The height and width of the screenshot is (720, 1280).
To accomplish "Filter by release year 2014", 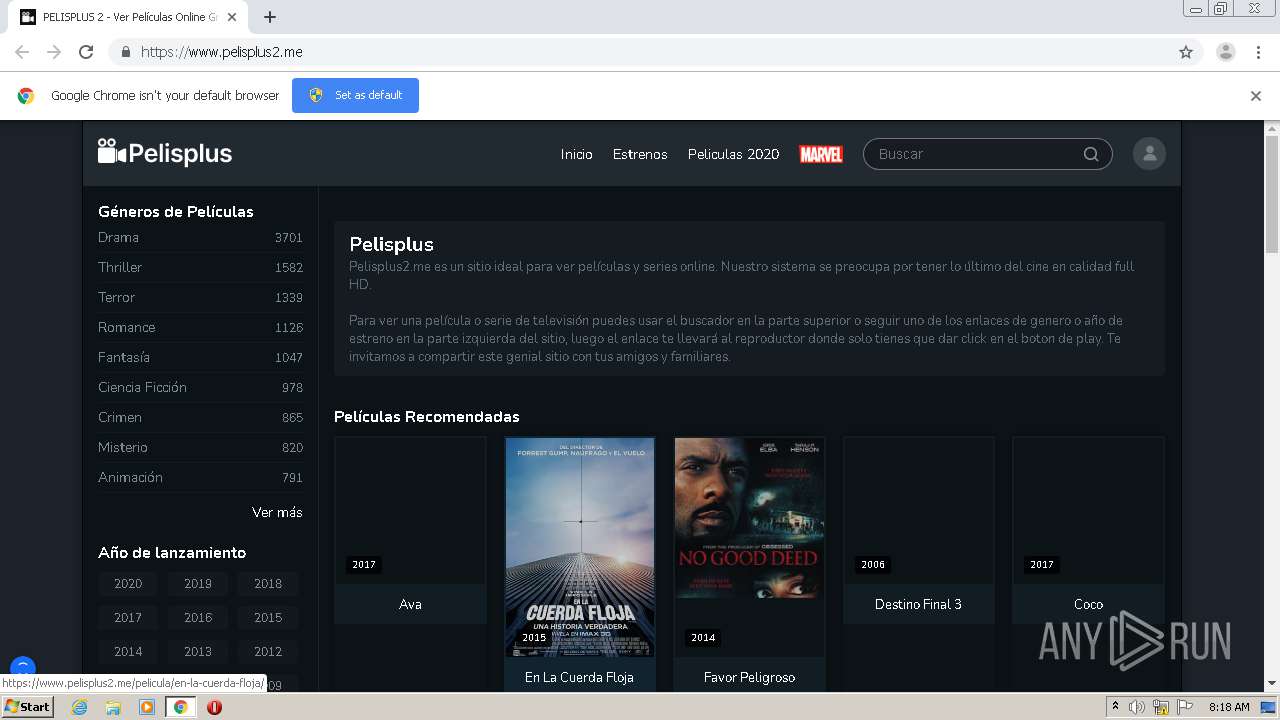I will 128,652.
